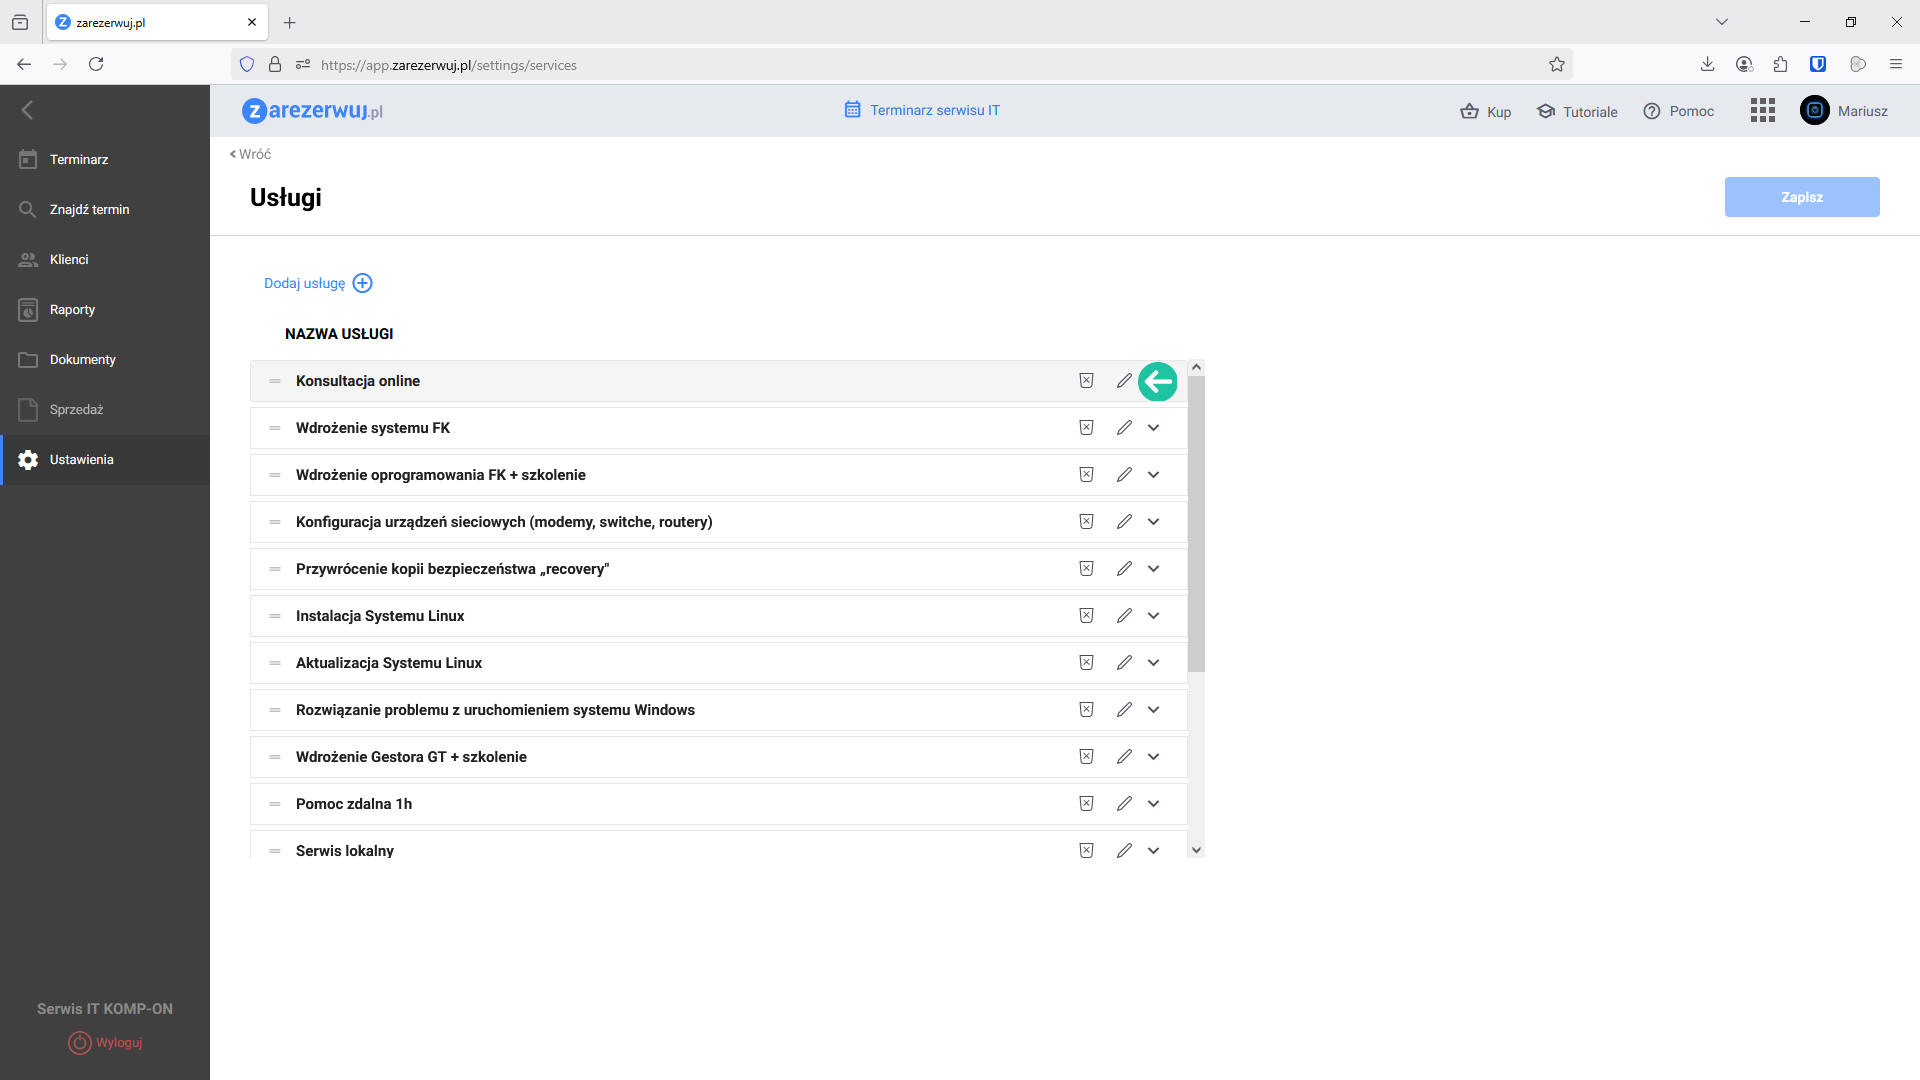This screenshot has width=1920, height=1080.
Task: Log out using Wyloguj
Action: coord(105,1043)
